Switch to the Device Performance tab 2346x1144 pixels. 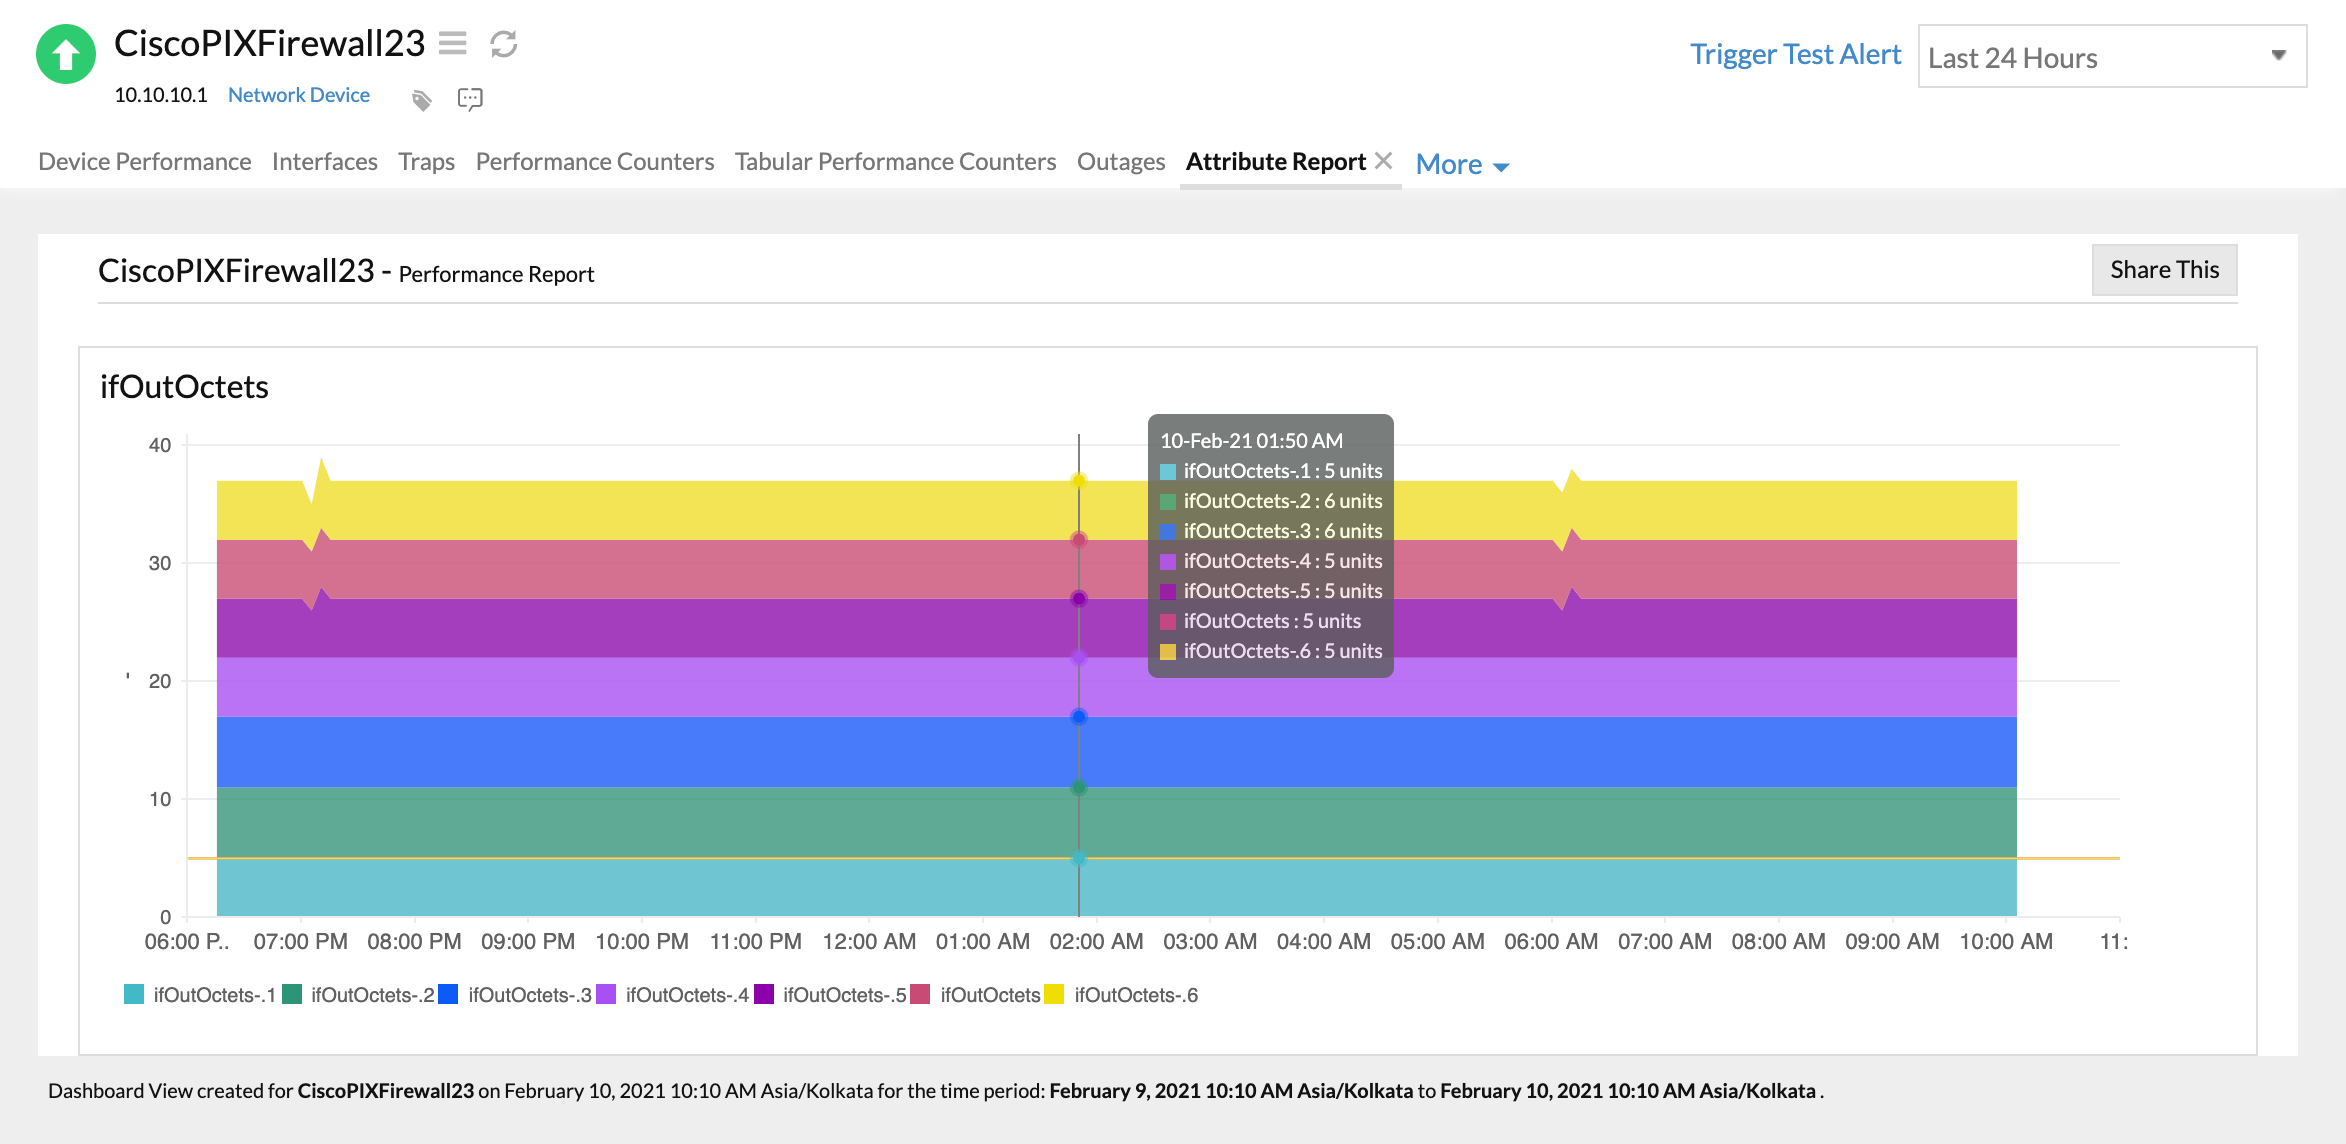coord(144,161)
